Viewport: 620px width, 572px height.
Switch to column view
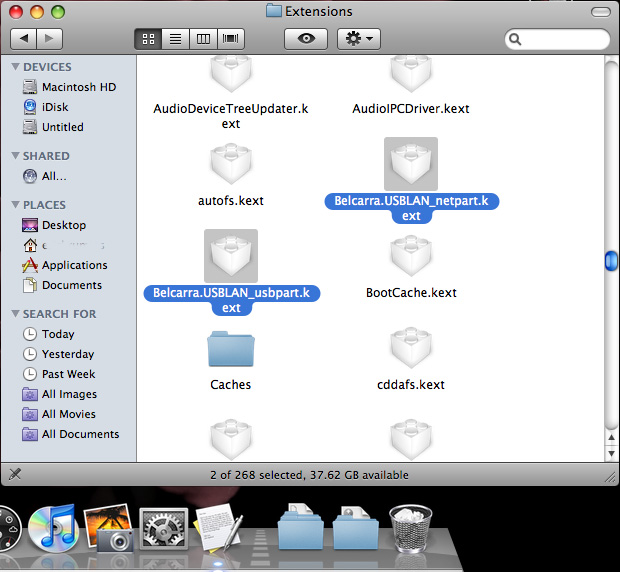(x=203, y=39)
